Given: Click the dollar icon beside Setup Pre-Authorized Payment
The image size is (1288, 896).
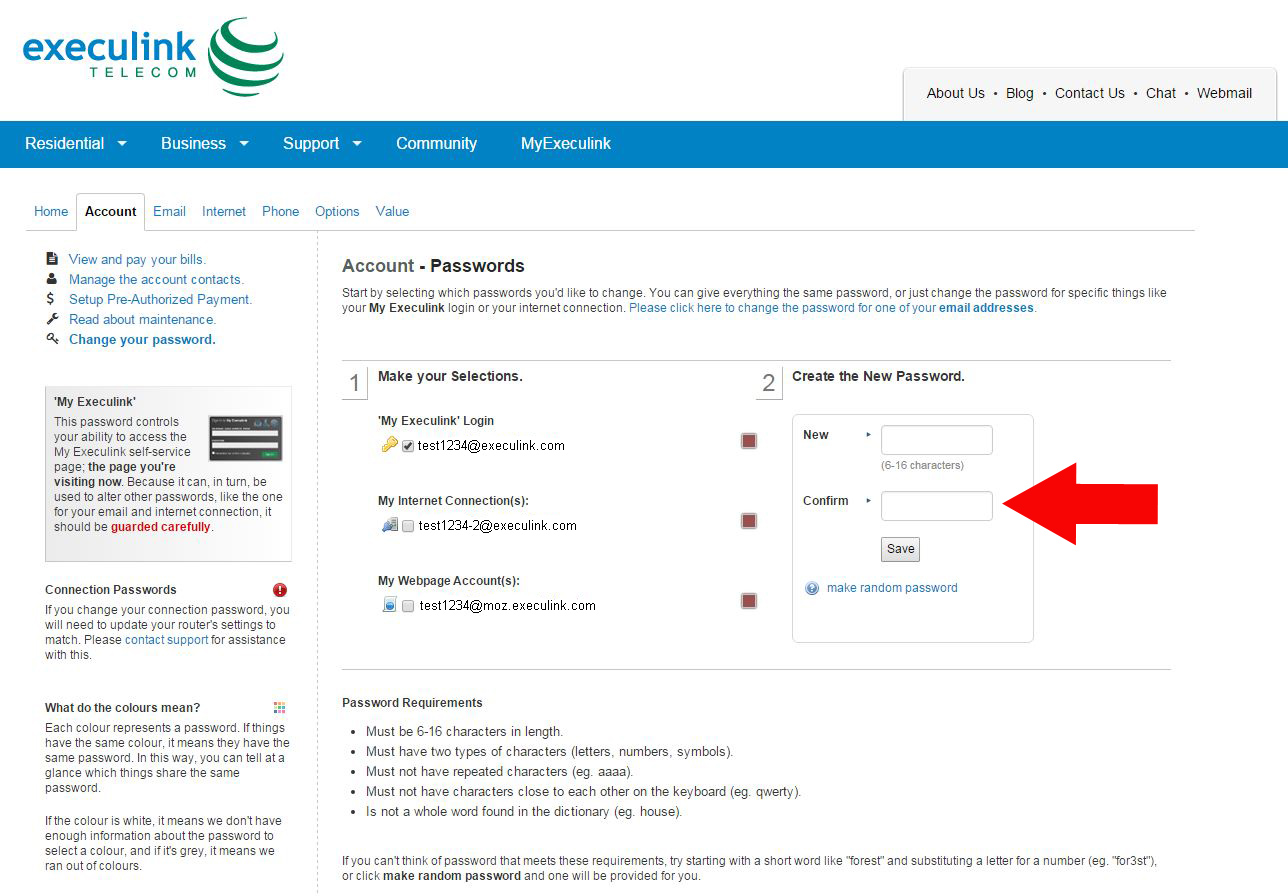Looking at the screenshot, I should (x=52, y=299).
